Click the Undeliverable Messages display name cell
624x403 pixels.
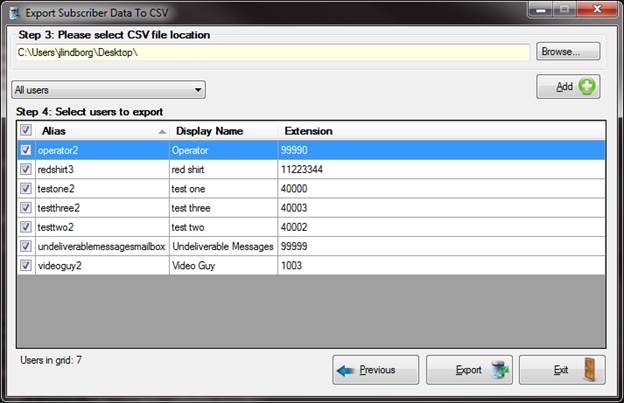point(224,246)
